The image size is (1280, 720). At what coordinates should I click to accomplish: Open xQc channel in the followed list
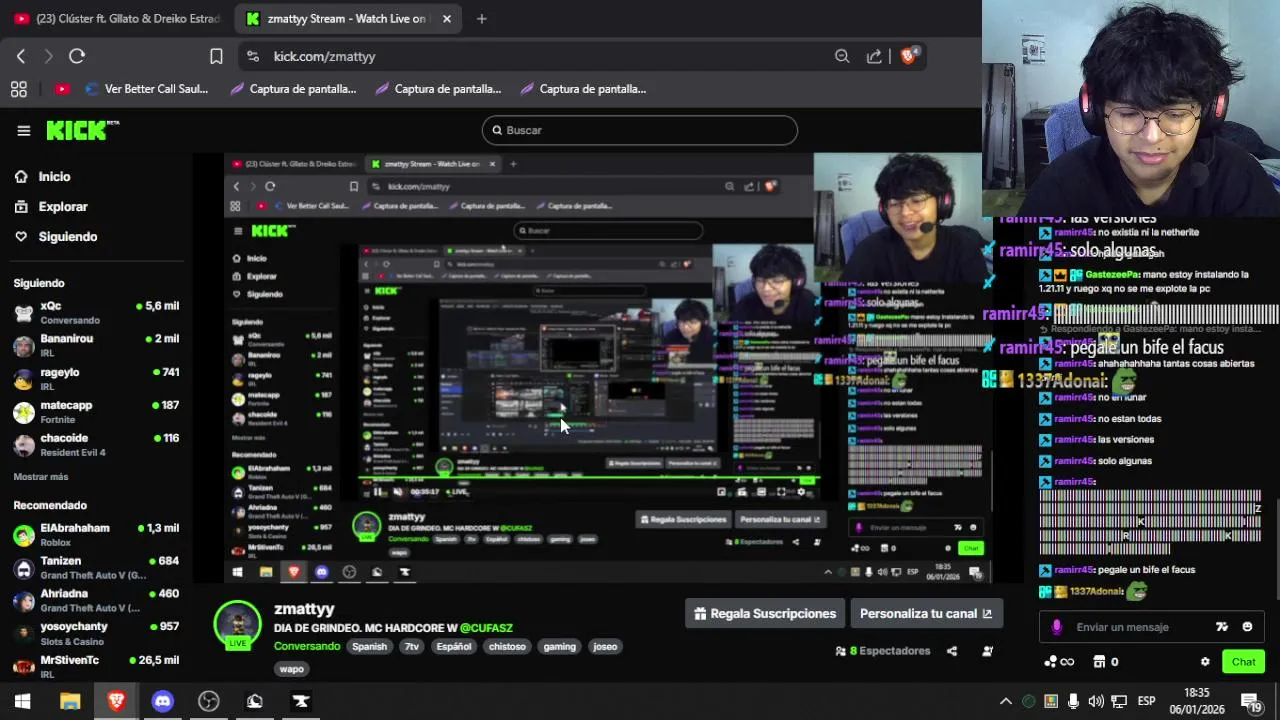click(x=96, y=312)
